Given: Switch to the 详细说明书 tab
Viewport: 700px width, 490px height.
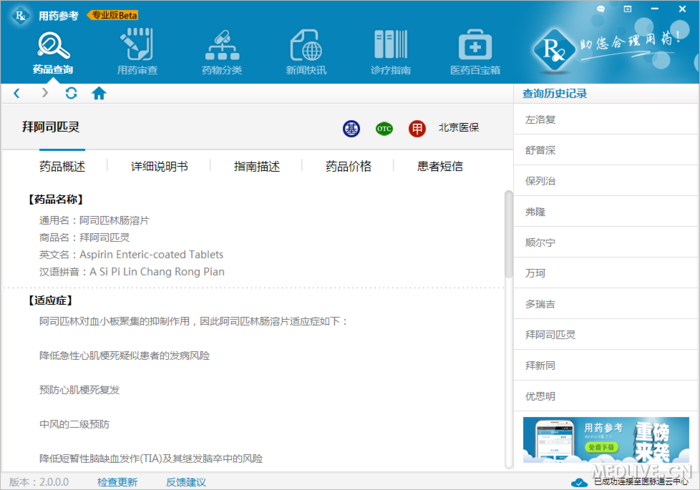Looking at the screenshot, I should click(159, 166).
